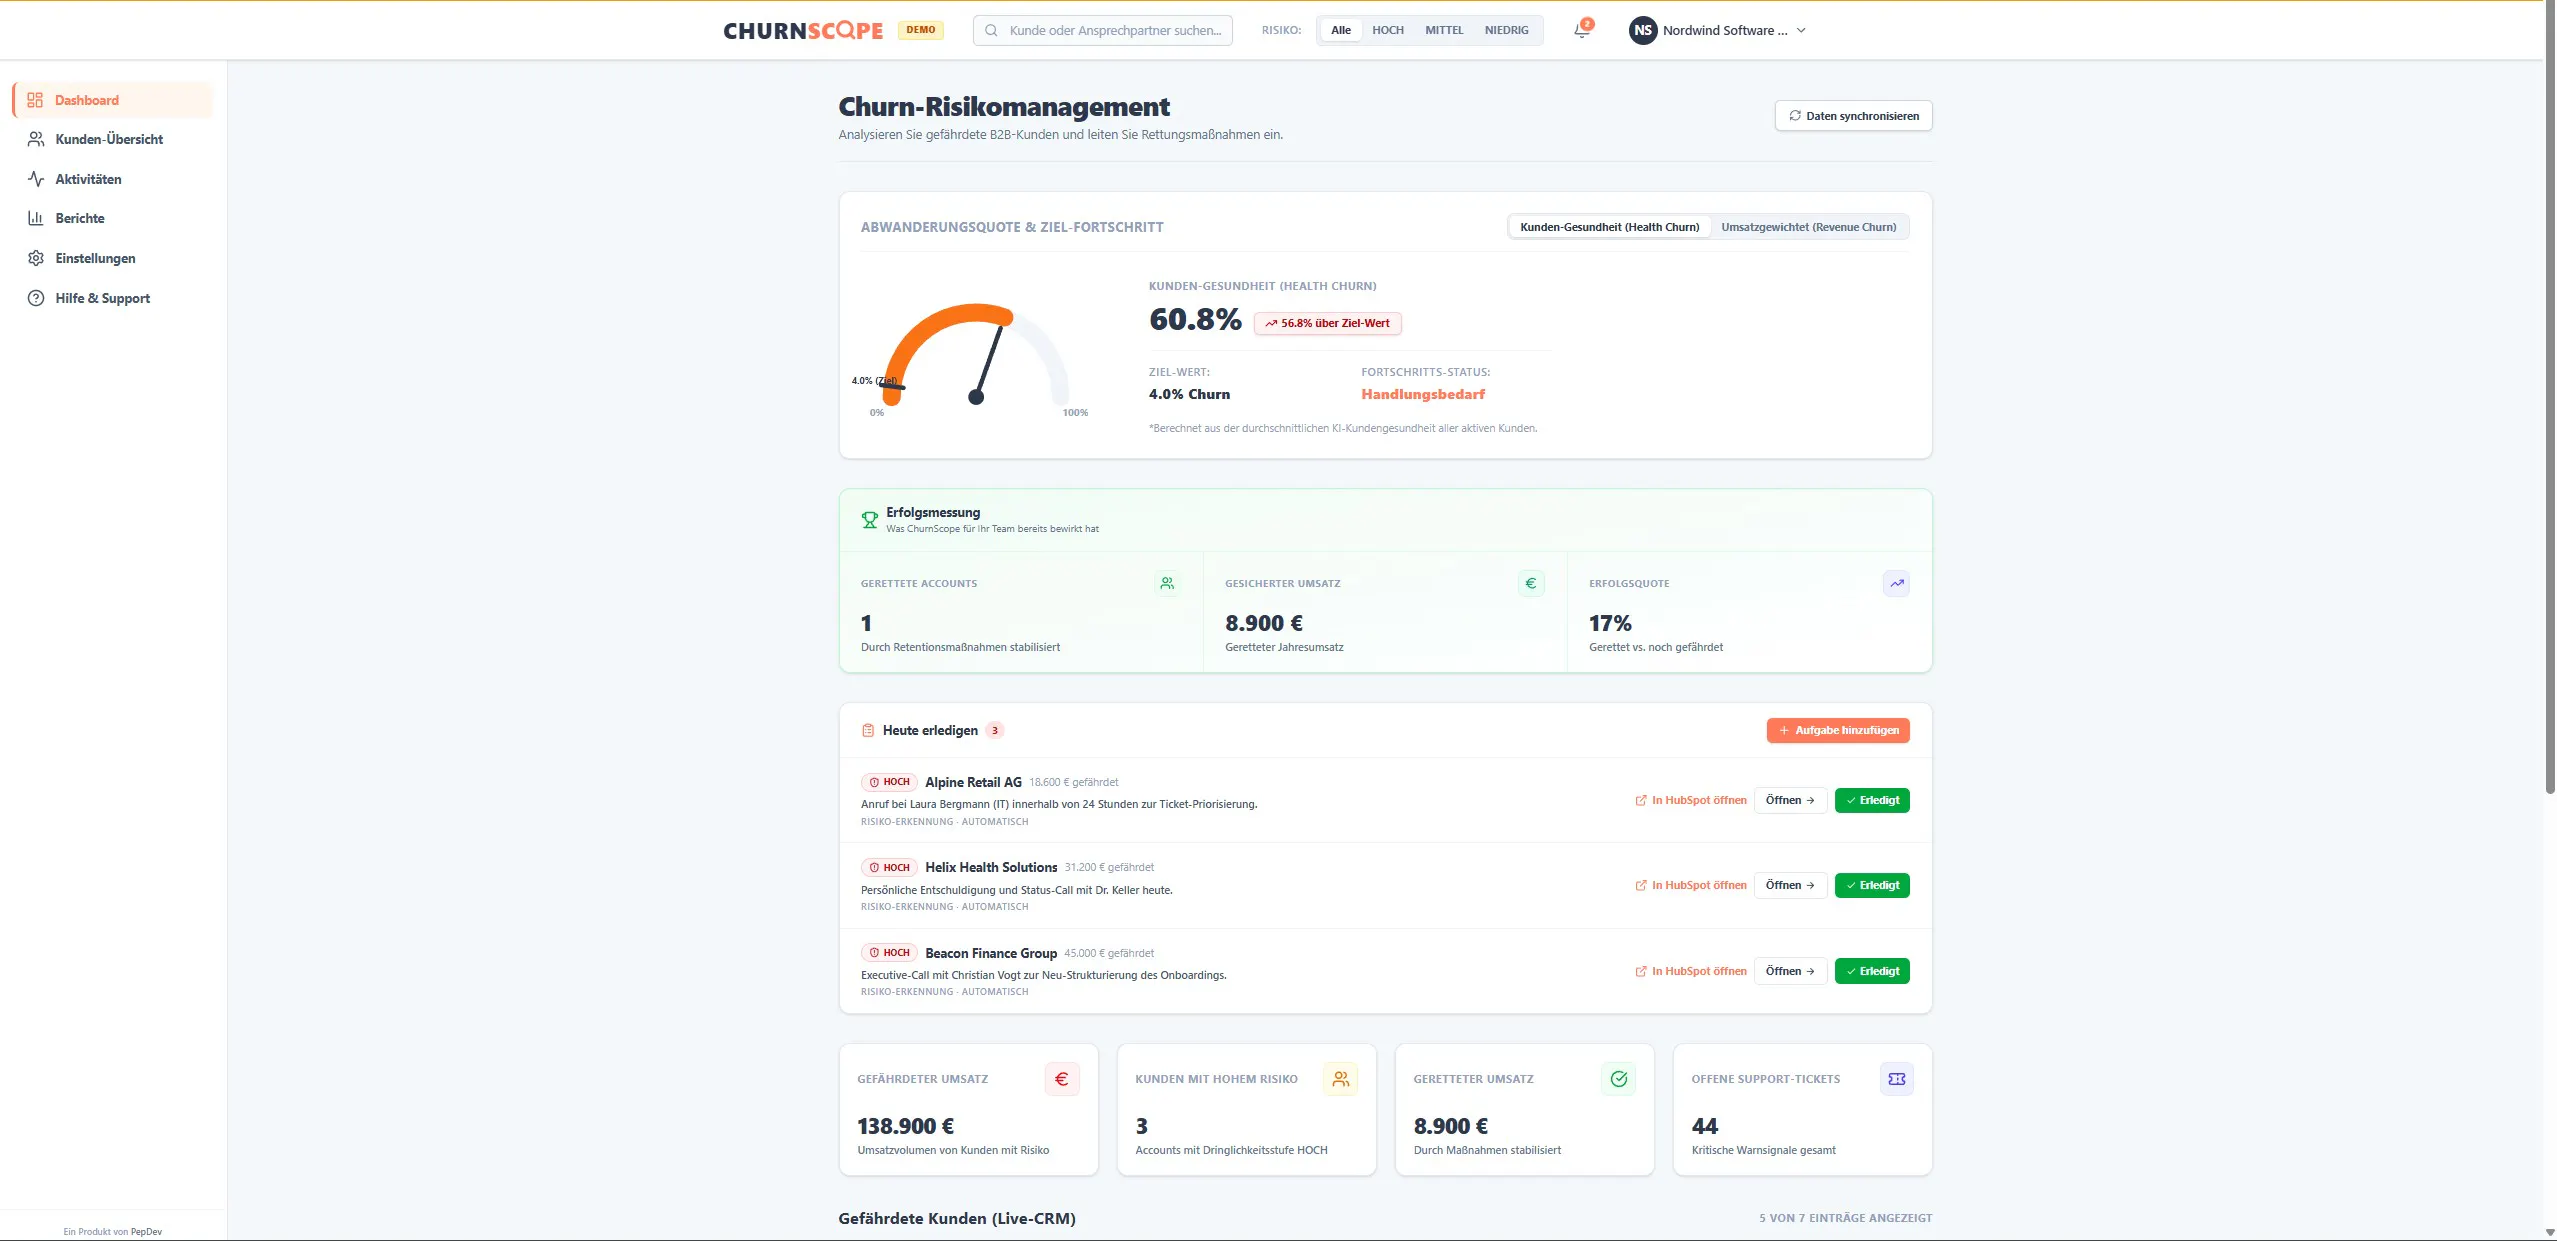Focus the customer search field
Screen dimensions: 2557x1241
click(x=1102, y=30)
